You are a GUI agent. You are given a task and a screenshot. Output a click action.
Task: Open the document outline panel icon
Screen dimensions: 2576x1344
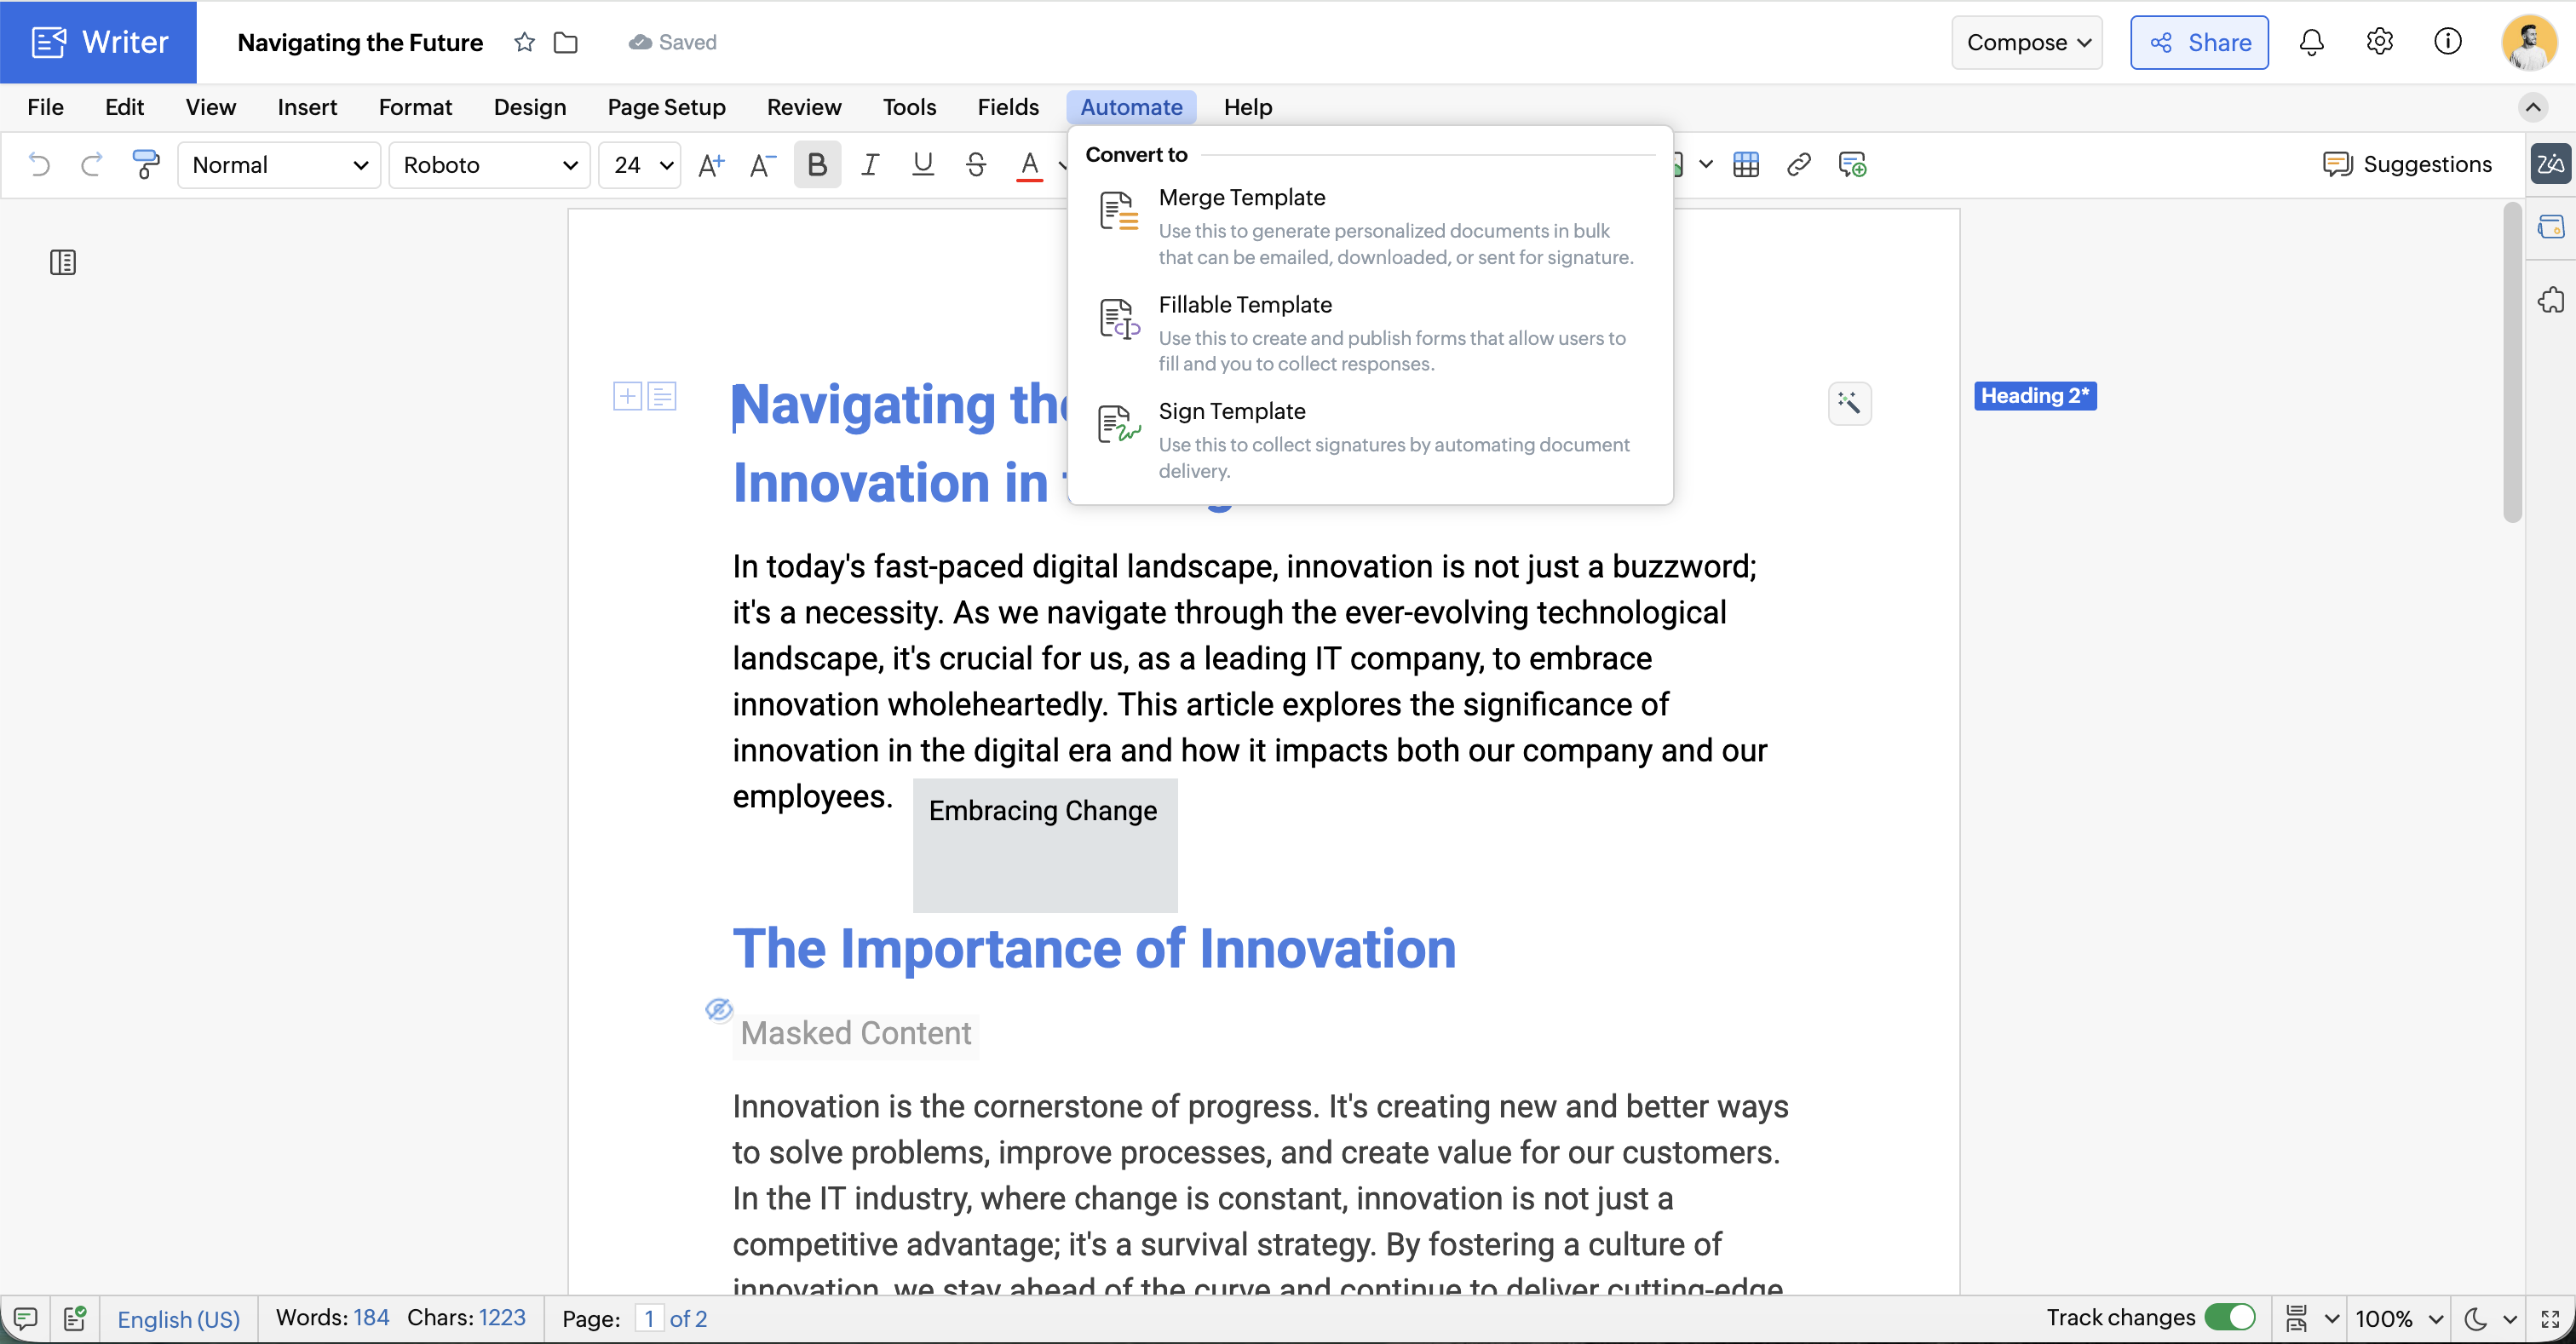[x=63, y=262]
